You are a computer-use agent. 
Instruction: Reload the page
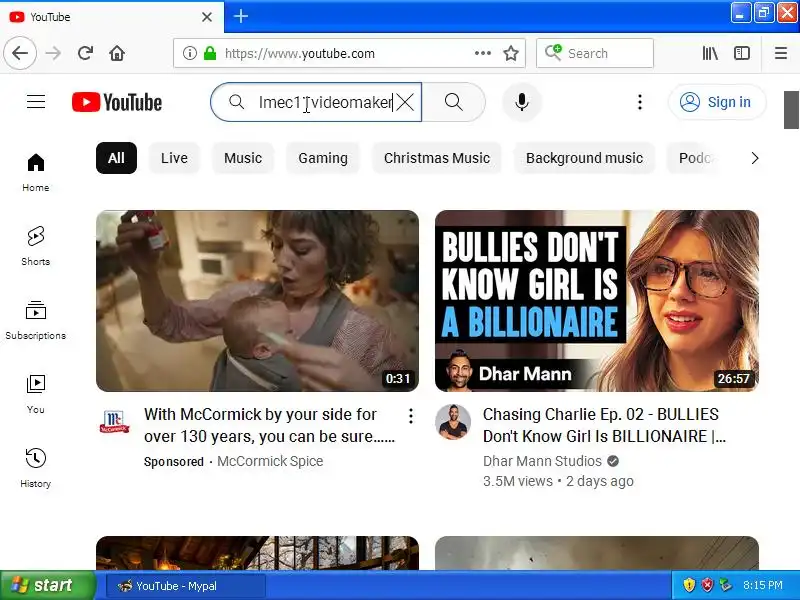coord(85,53)
